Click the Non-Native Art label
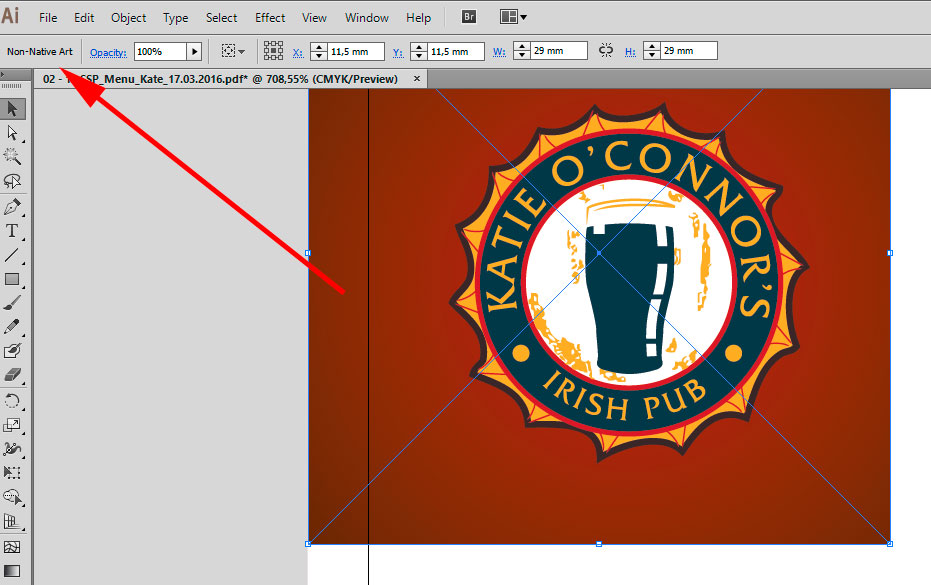This screenshot has width=931, height=585. click(40, 52)
